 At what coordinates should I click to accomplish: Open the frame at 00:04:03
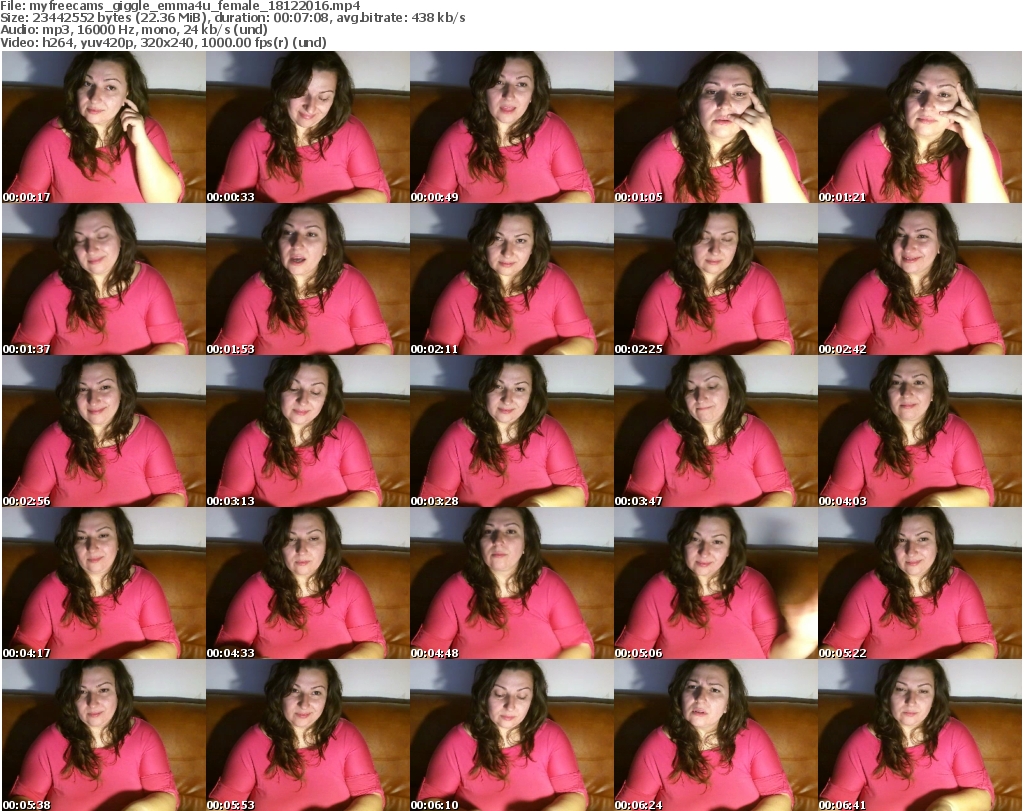(919, 431)
